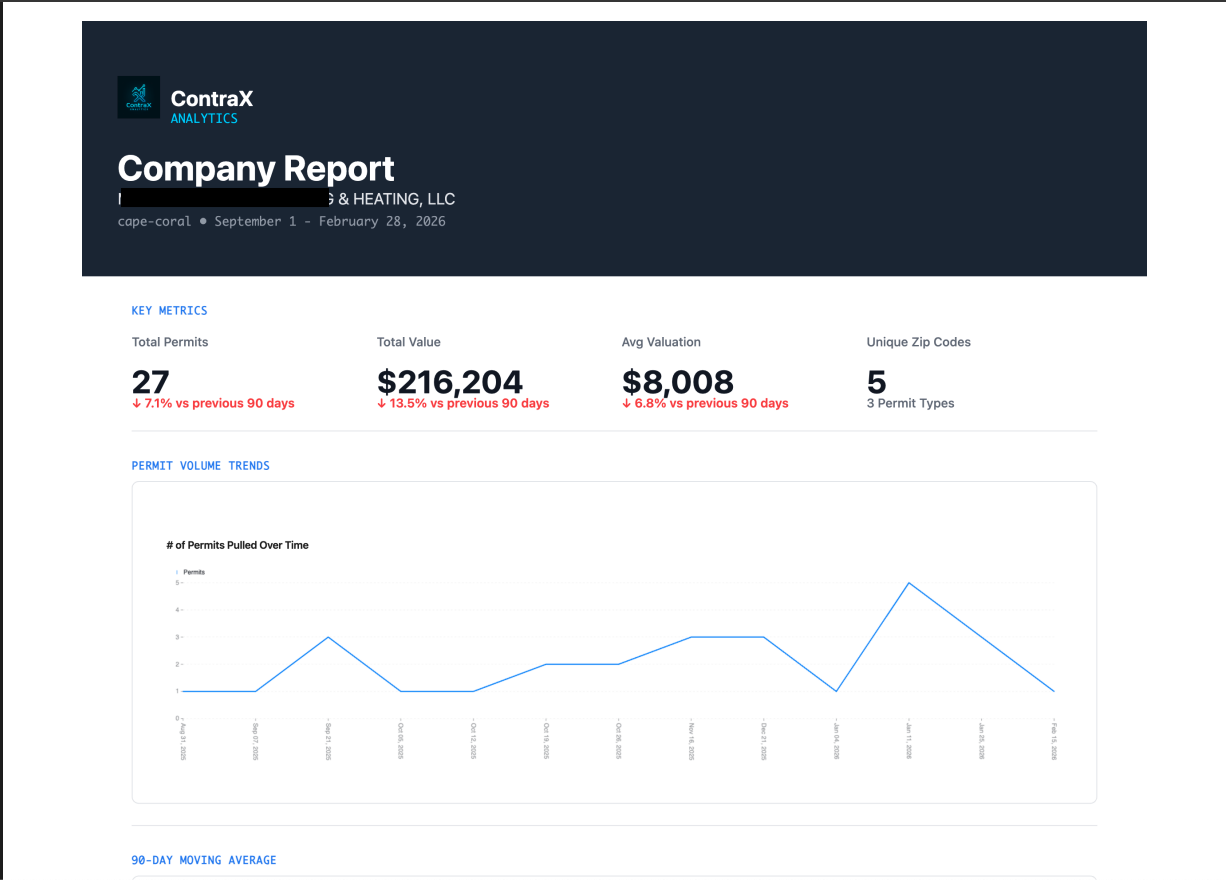This screenshot has height=880, width=1226.
Task: Select the total permits value 27
Action: pyautogui.click(x=151, y=381)
